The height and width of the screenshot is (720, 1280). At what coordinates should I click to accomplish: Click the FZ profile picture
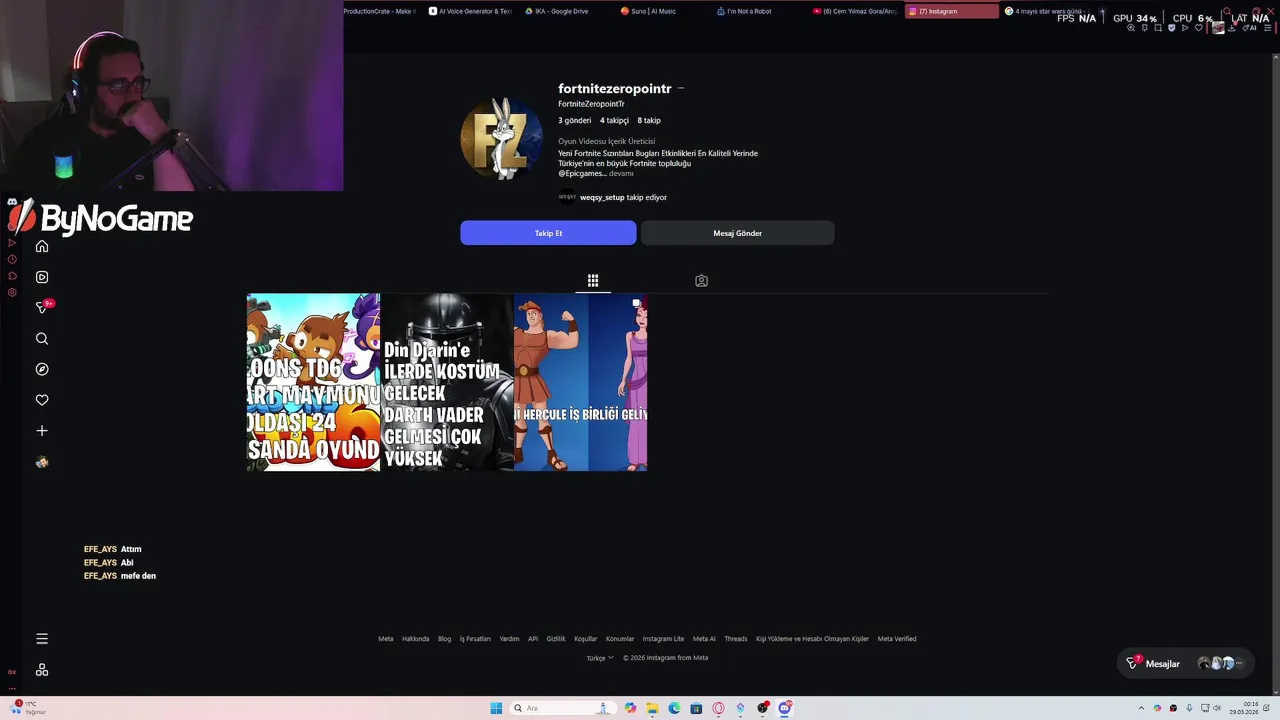click(x=501, y=139)
